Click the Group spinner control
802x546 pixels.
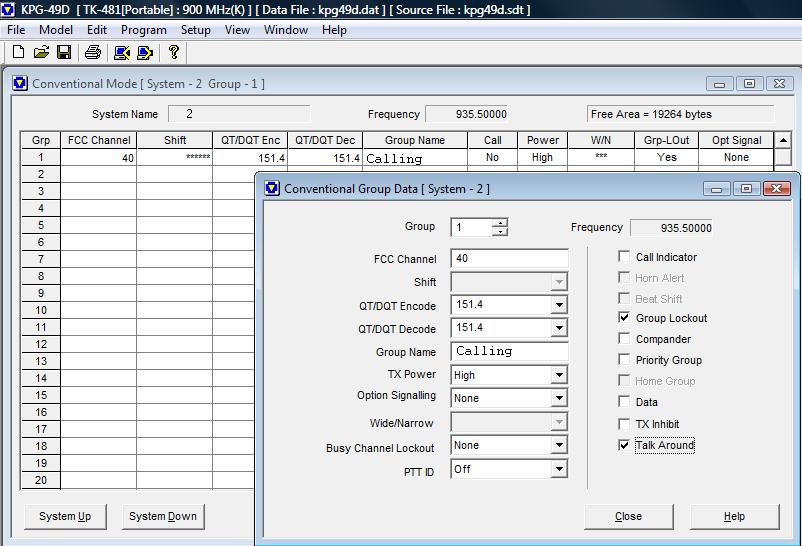point(500,227)
